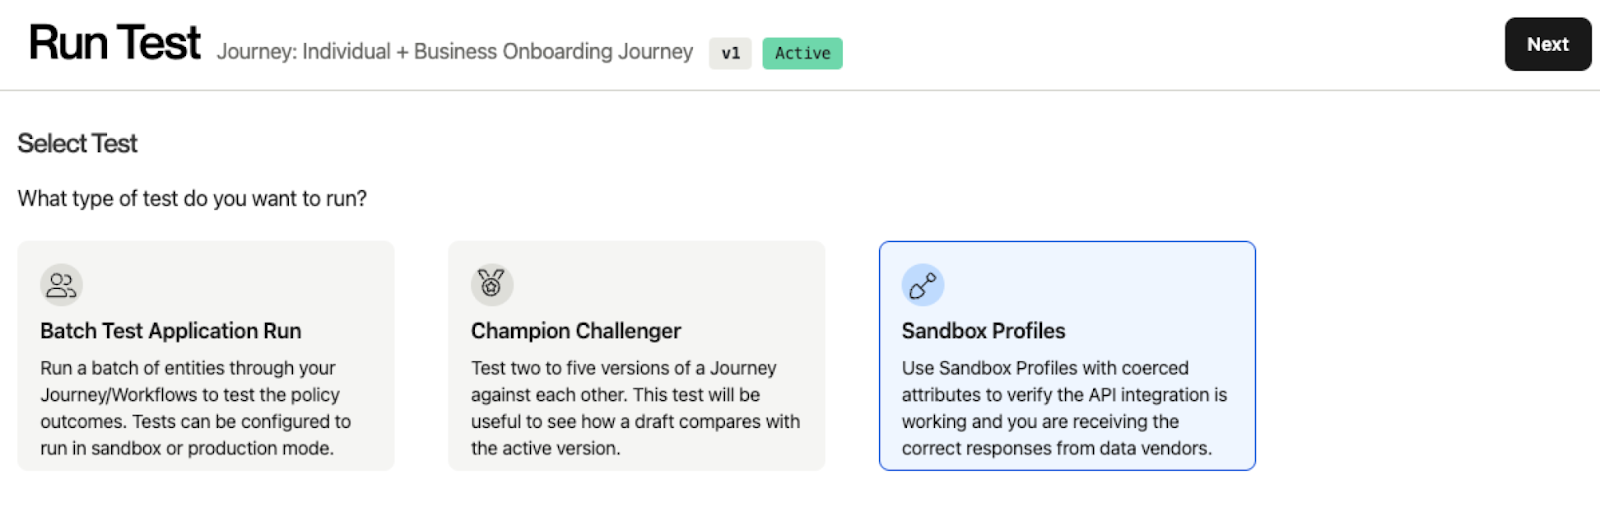Click the question about test type to run
The image size is (1600, 507).
(192, 199)
